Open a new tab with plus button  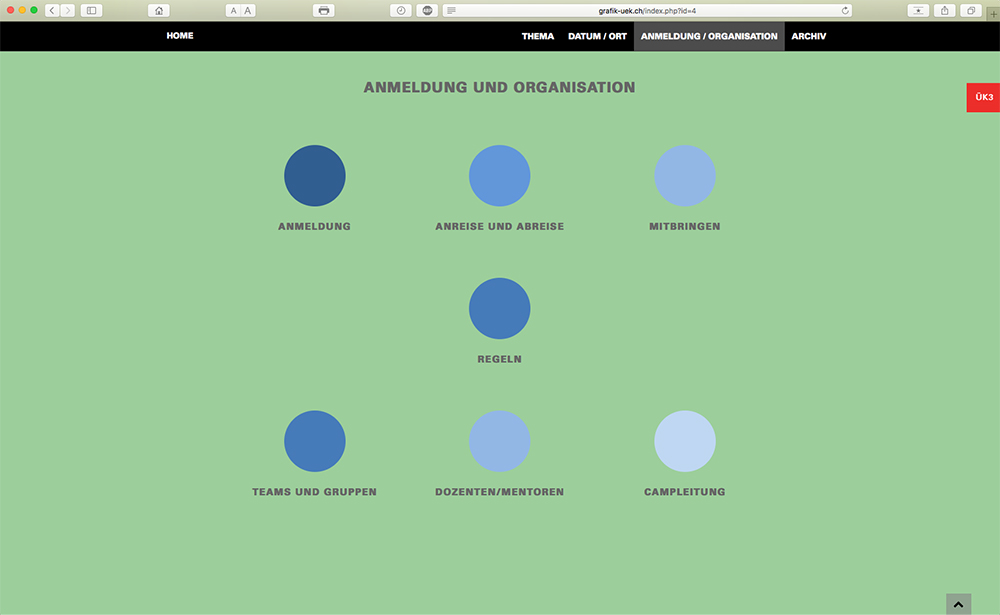click(x=992, y=14)
